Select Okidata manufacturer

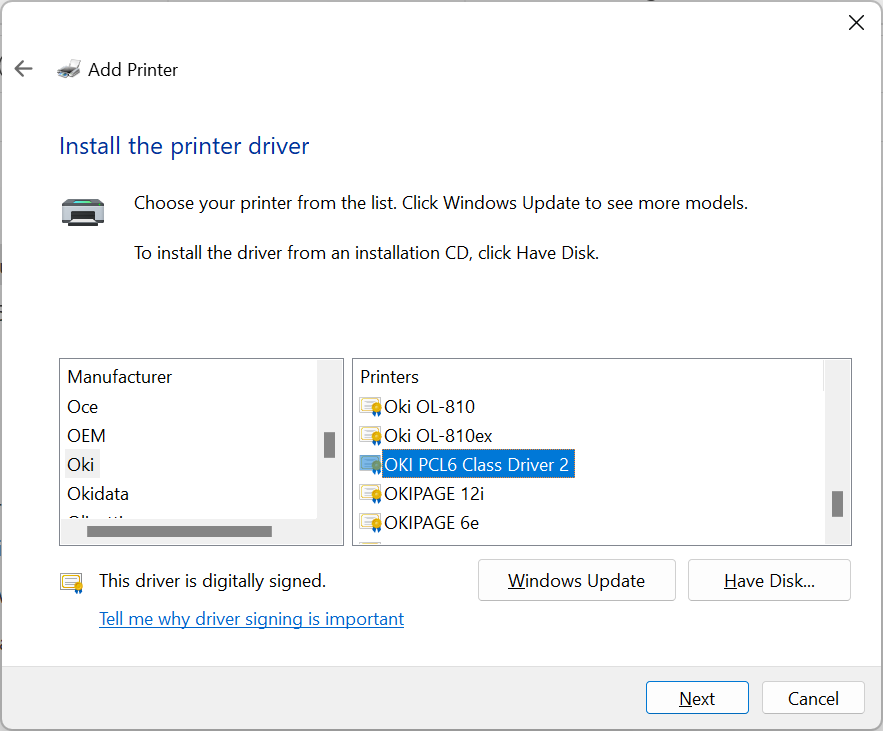coord(98,493)
